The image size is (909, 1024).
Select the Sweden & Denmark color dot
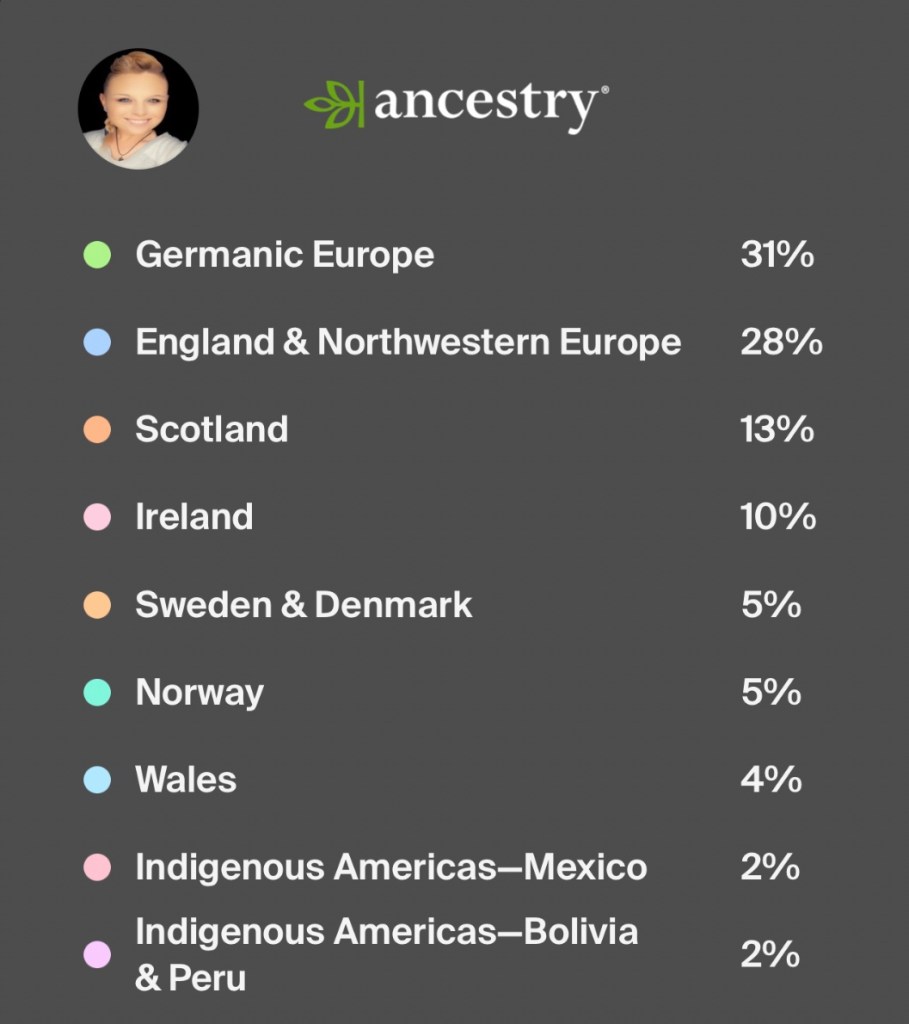point(97,605)
